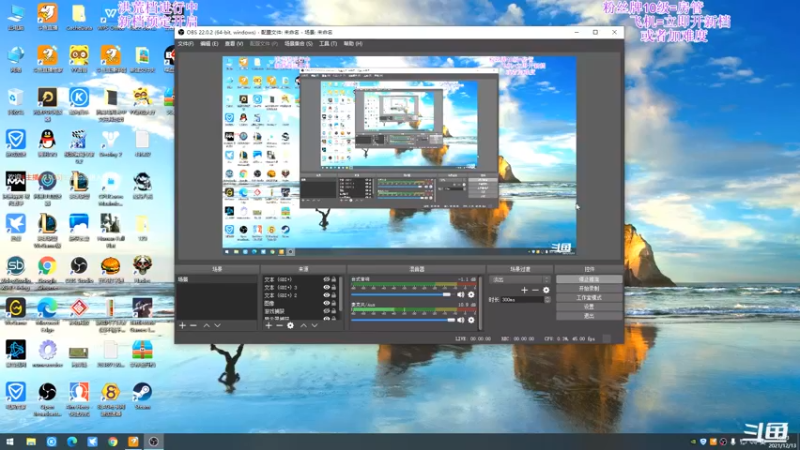Open File Explorer from the taskbar
800x450 pixels.
click(x=31, y=442)
